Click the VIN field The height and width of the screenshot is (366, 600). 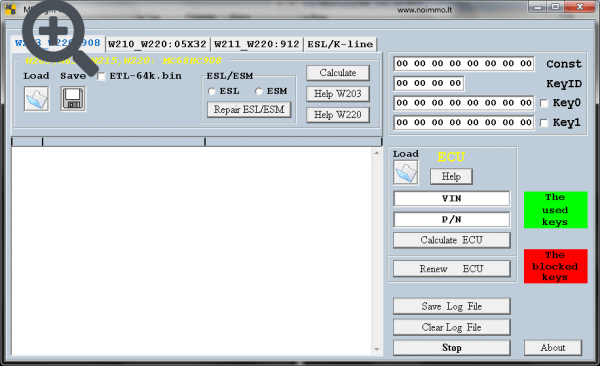[452, 199]
